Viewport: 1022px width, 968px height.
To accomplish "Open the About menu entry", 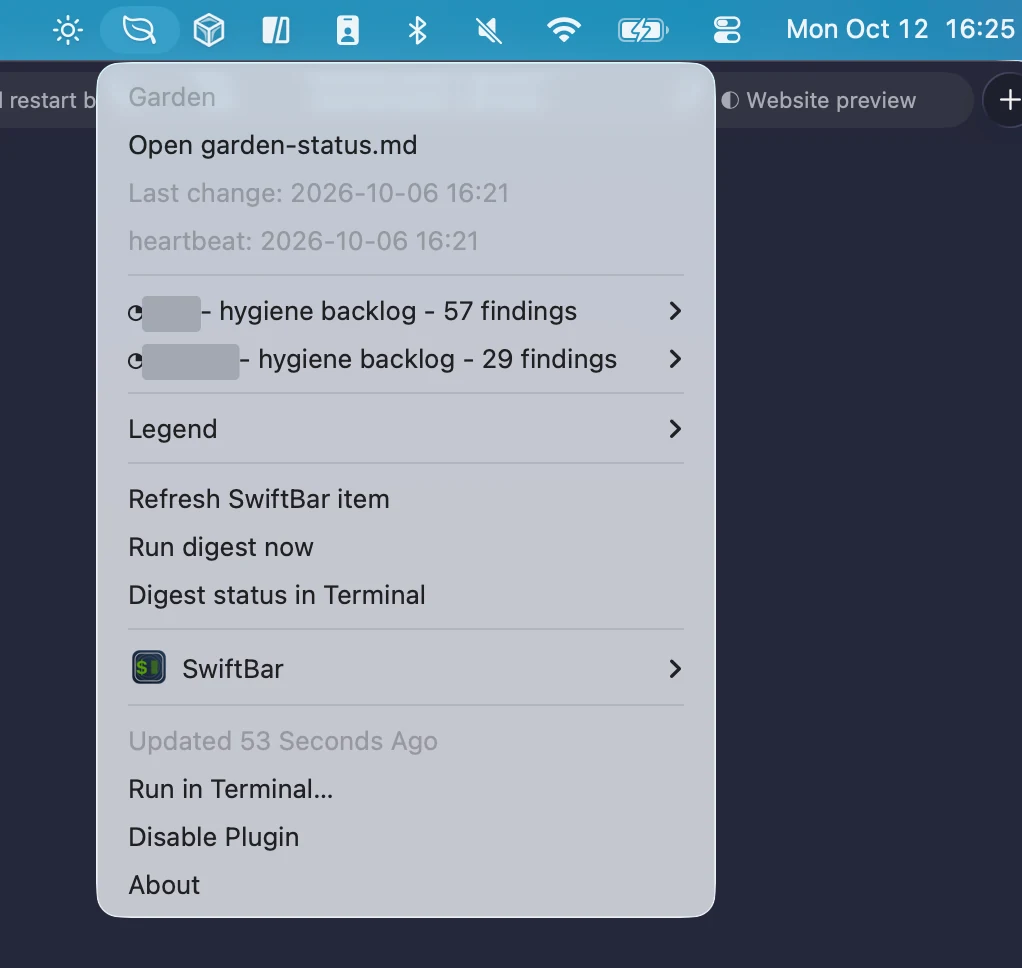I will (x=405, y=885).
